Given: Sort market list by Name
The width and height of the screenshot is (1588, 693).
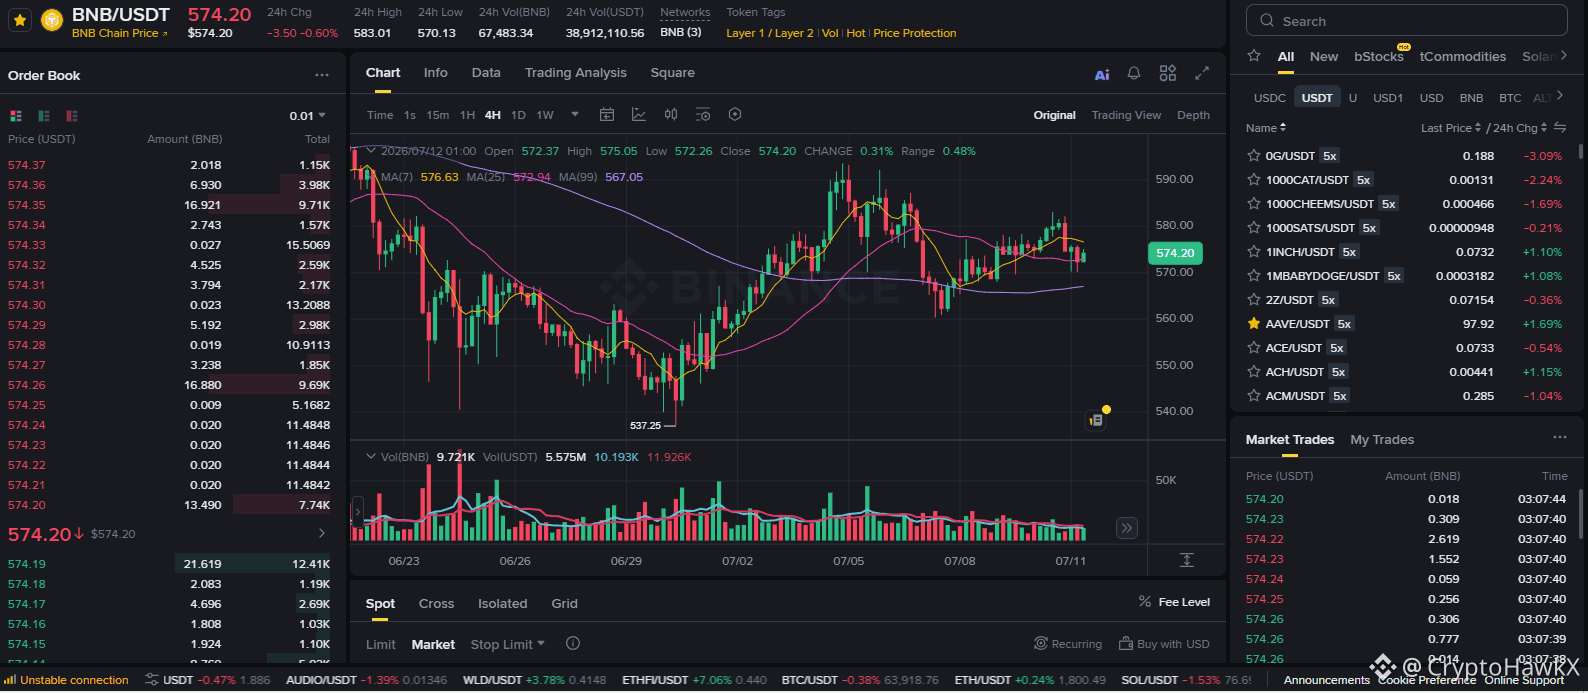Looking at the screenshot, I should 1266,128.
